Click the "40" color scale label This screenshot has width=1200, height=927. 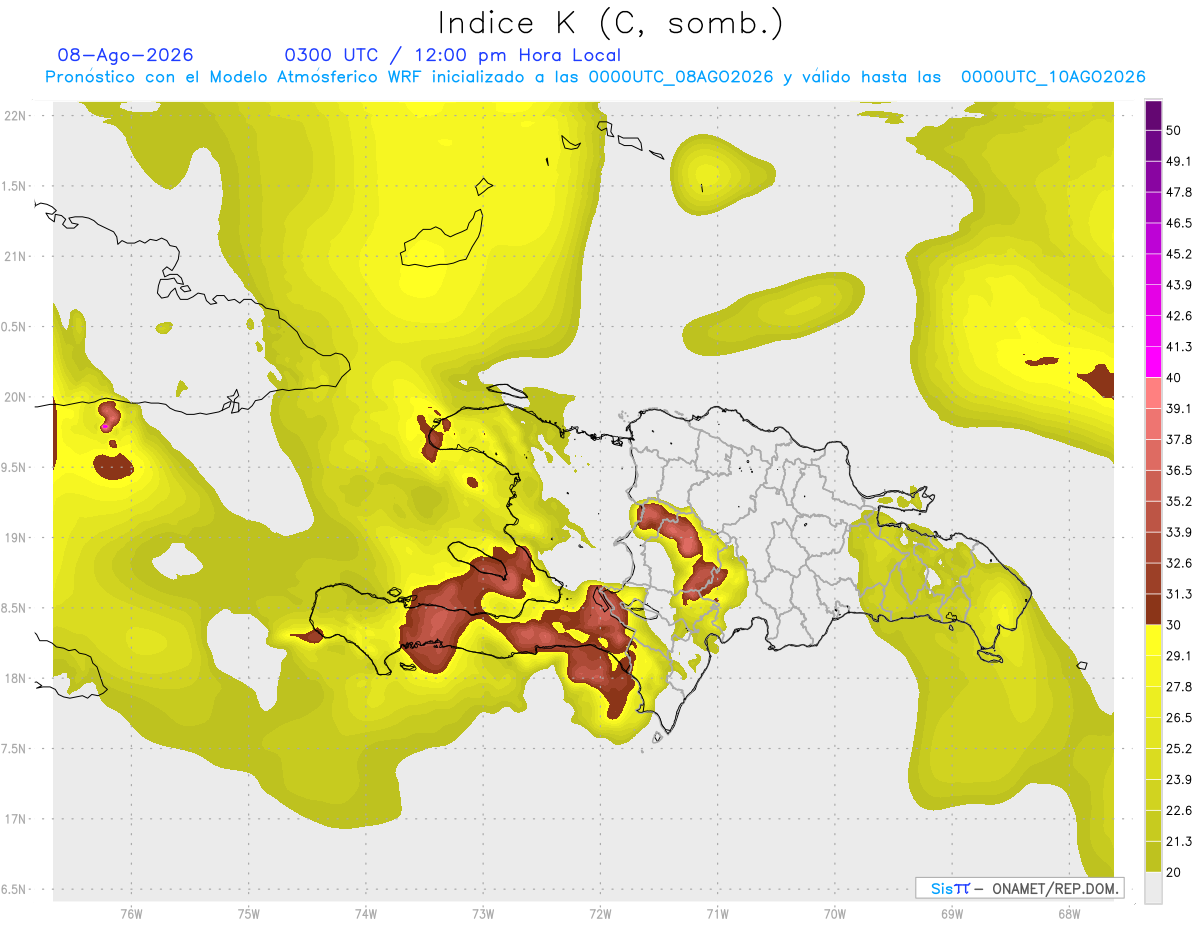pyautogui.click(x=1174, y=378)
